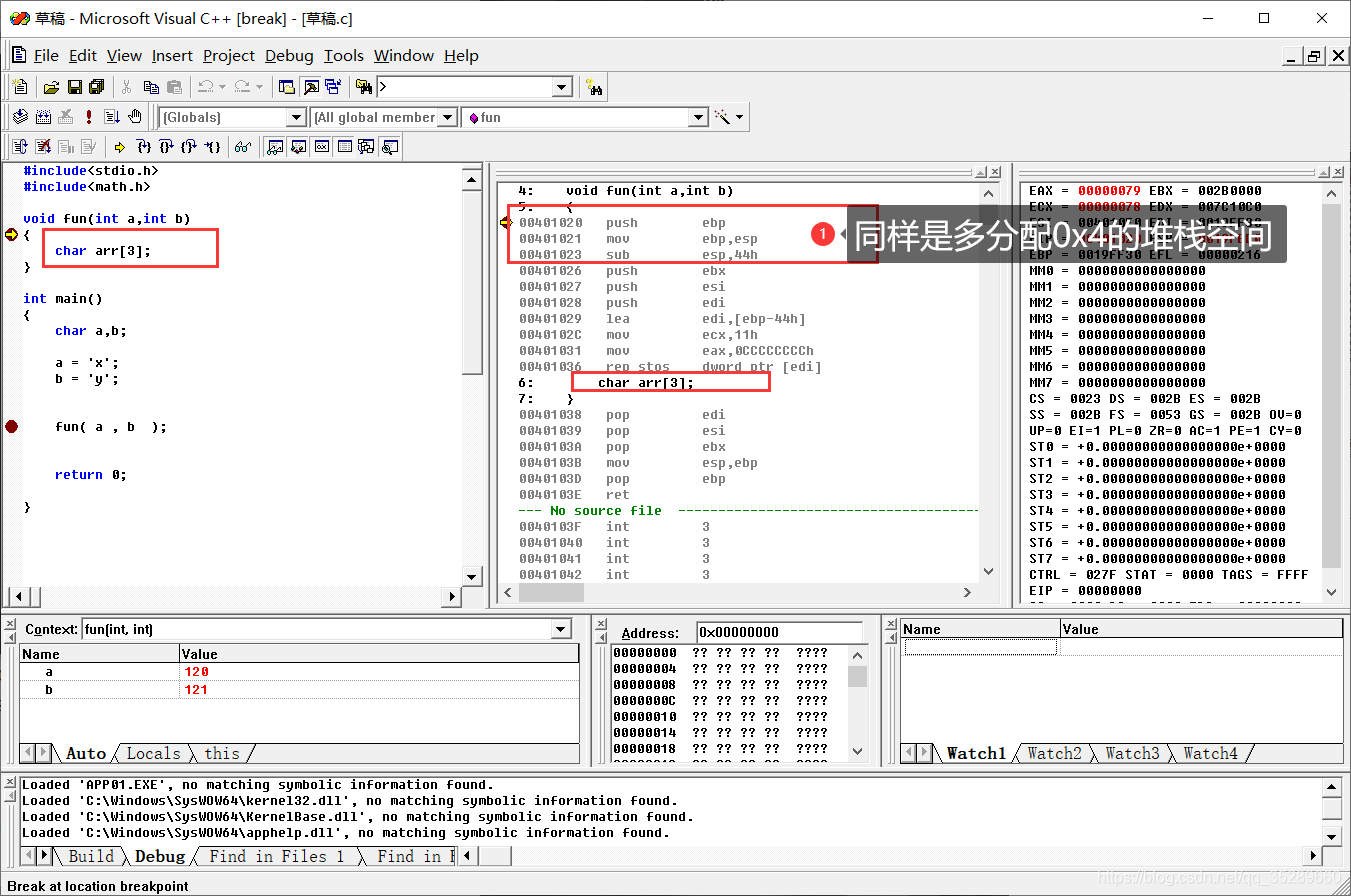Screen dimensions: 1351x896
Task: Toggle the Watch window
Action: pyautogui.click(x=274, y=147)
